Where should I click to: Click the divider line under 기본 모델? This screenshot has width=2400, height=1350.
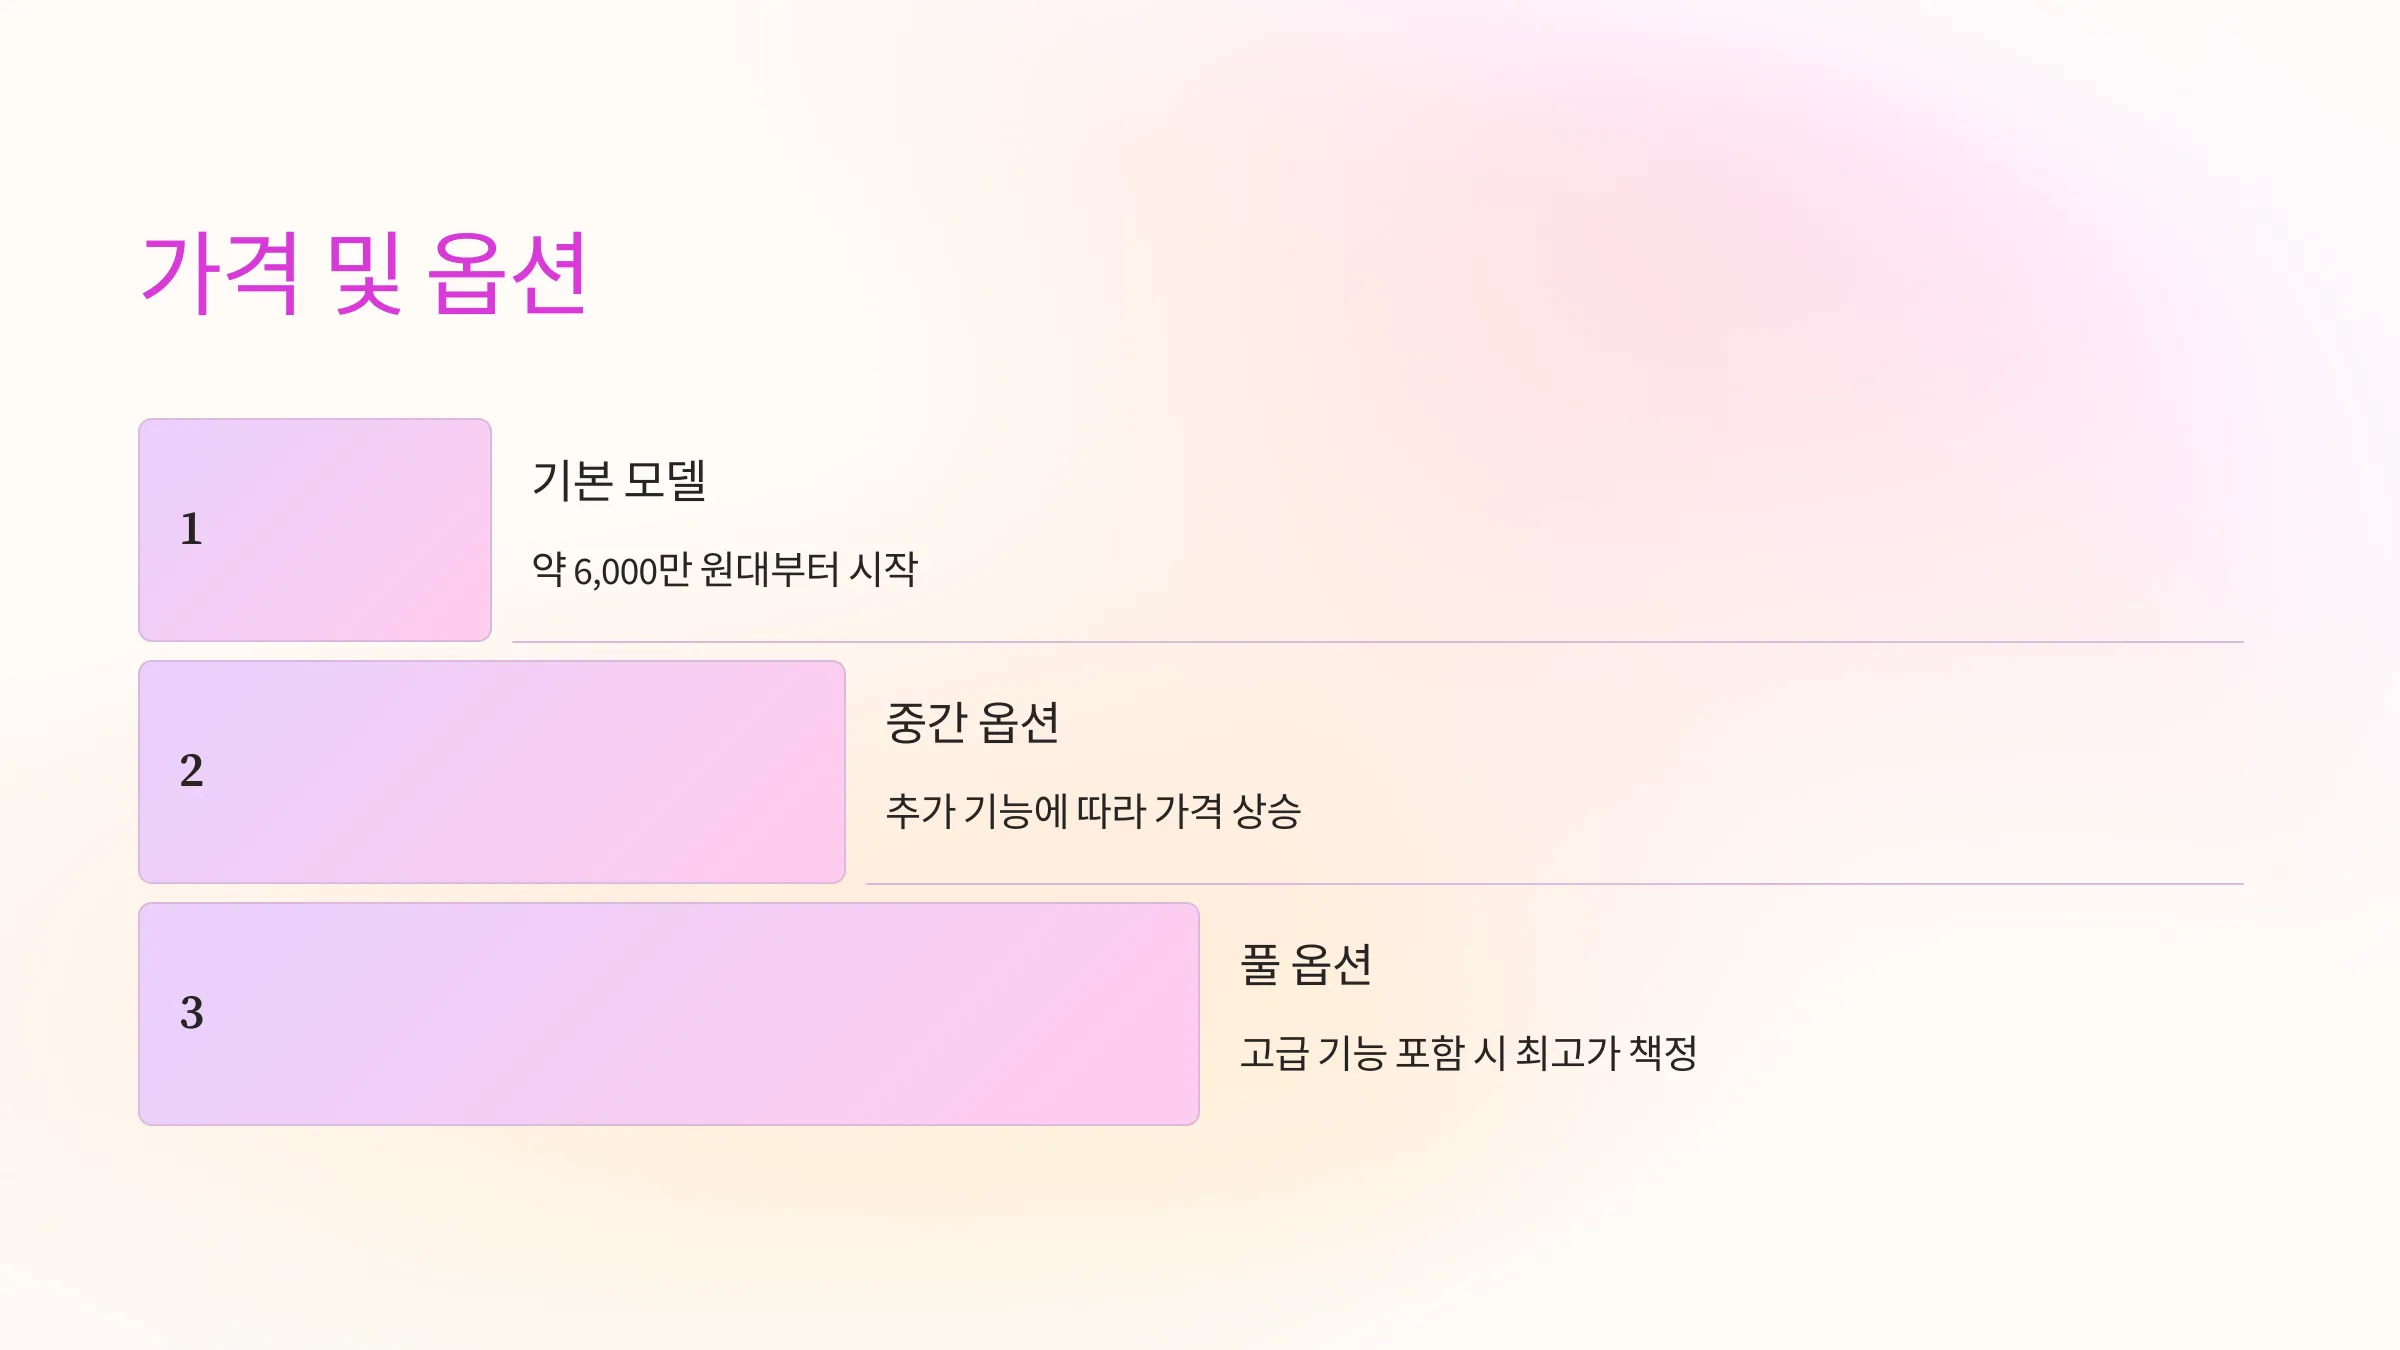tap(1378, 642)
